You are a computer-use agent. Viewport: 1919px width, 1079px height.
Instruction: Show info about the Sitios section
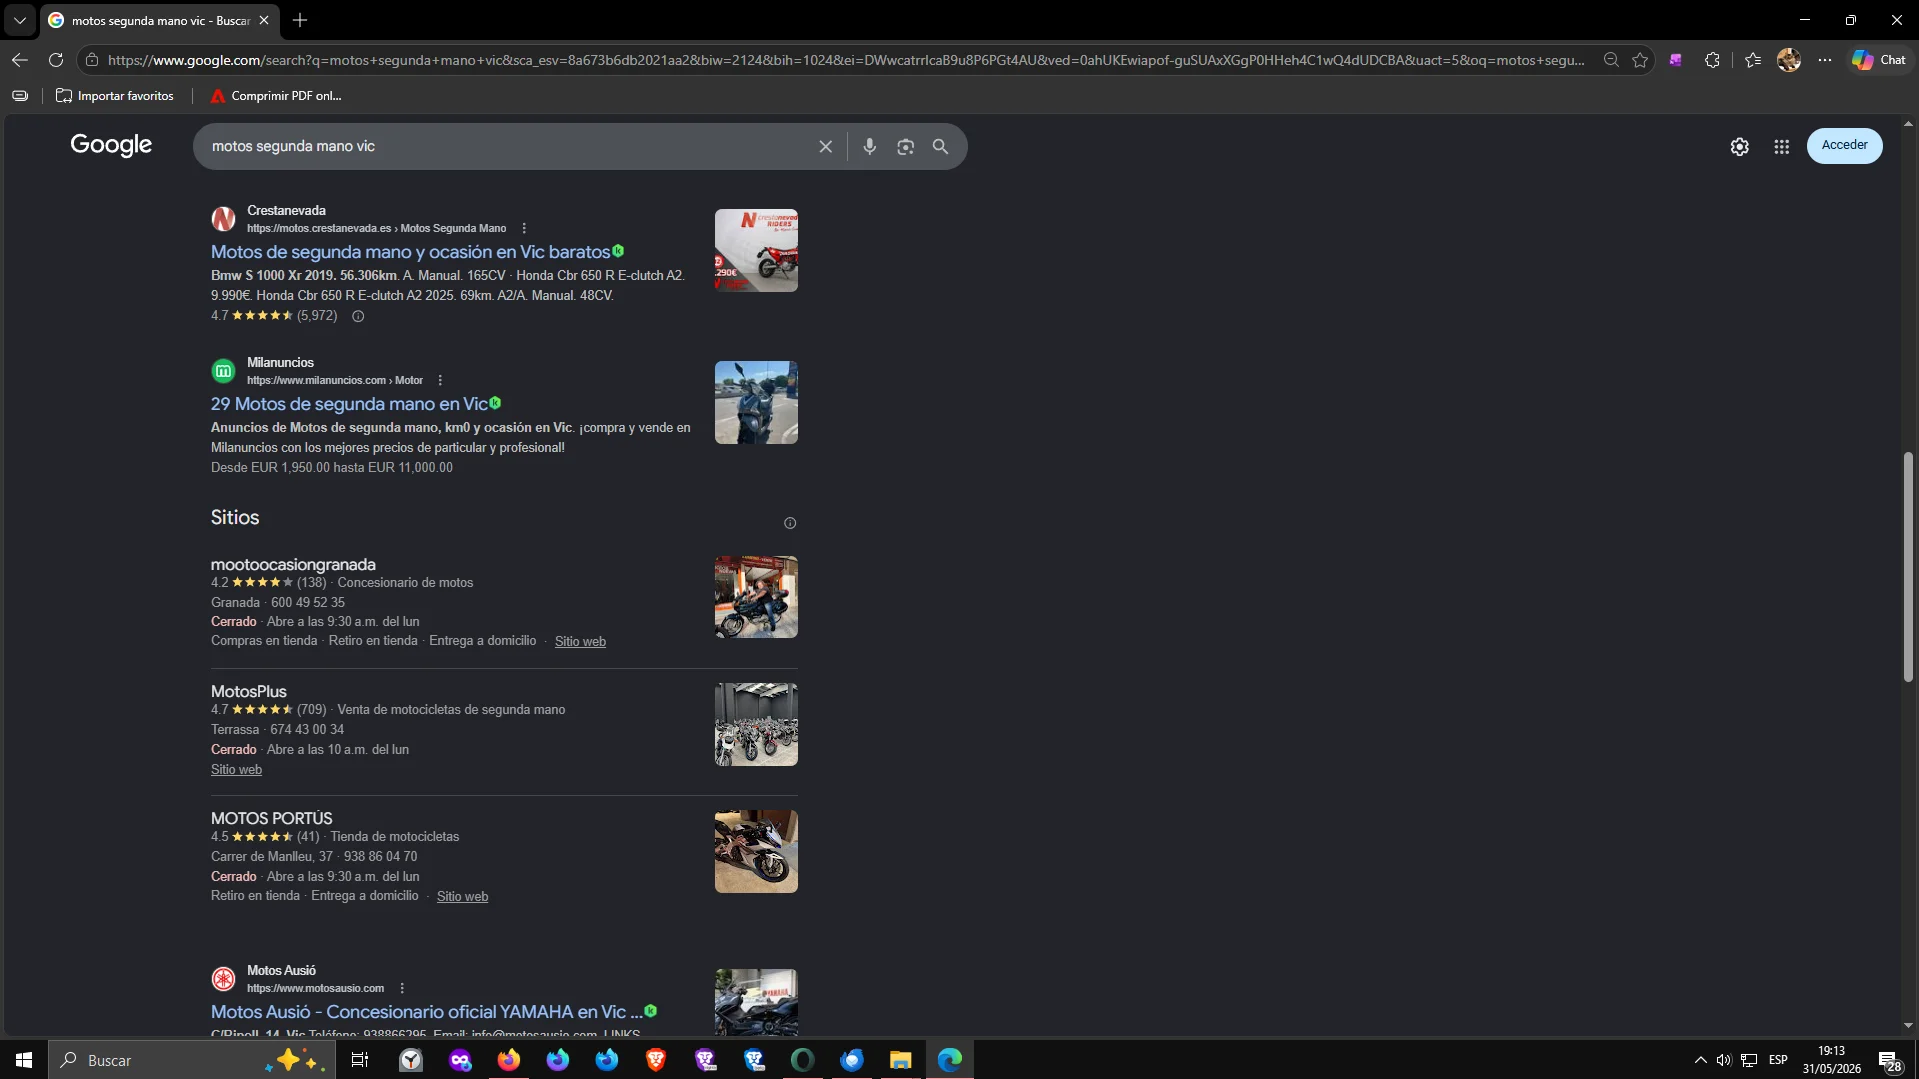pyautogui.click(x=790, y=523)
